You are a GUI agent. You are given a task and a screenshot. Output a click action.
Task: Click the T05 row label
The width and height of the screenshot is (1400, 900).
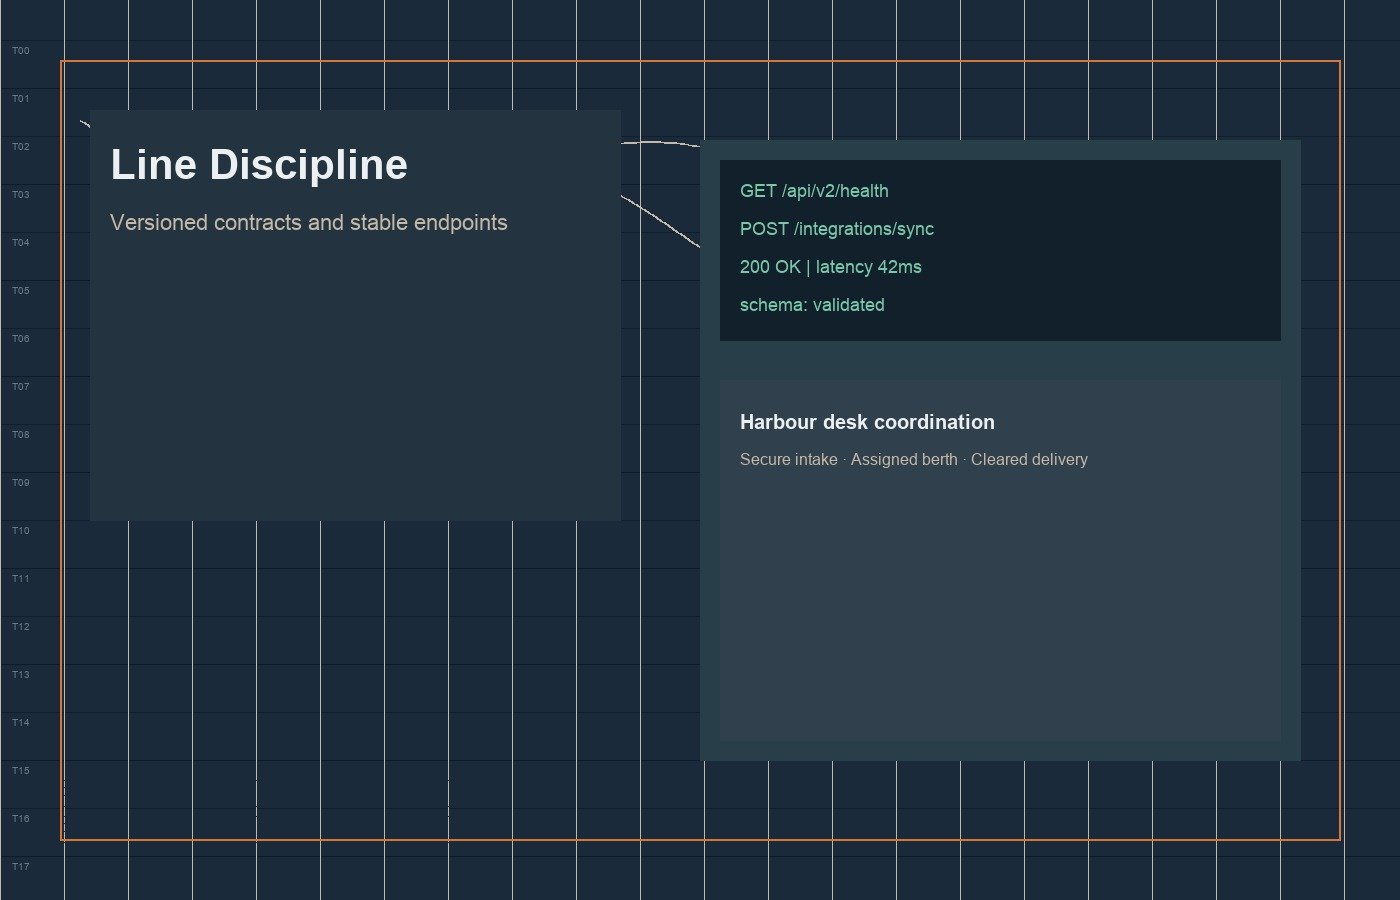click(x=21, y=291)
